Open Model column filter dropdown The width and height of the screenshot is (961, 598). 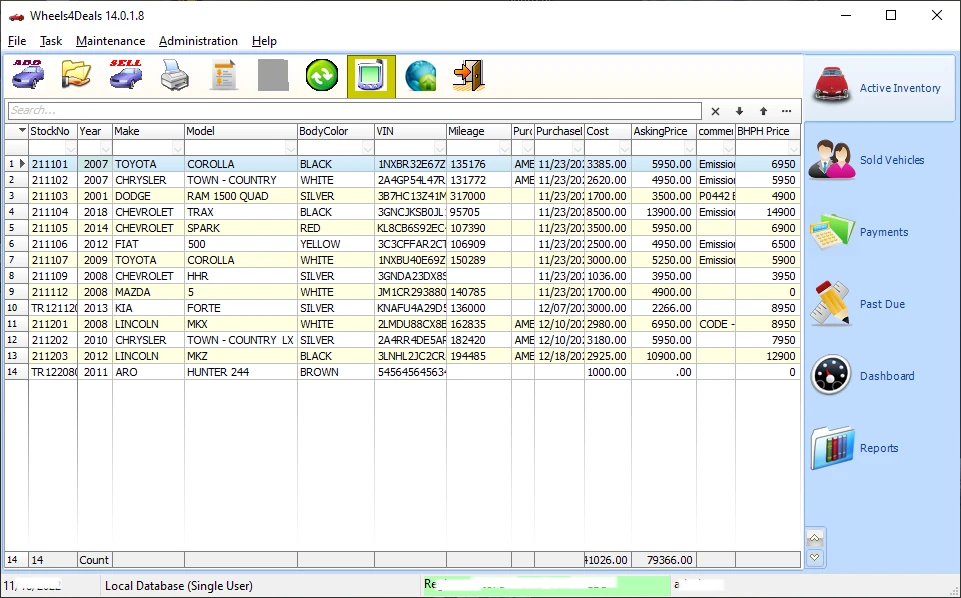291,148
